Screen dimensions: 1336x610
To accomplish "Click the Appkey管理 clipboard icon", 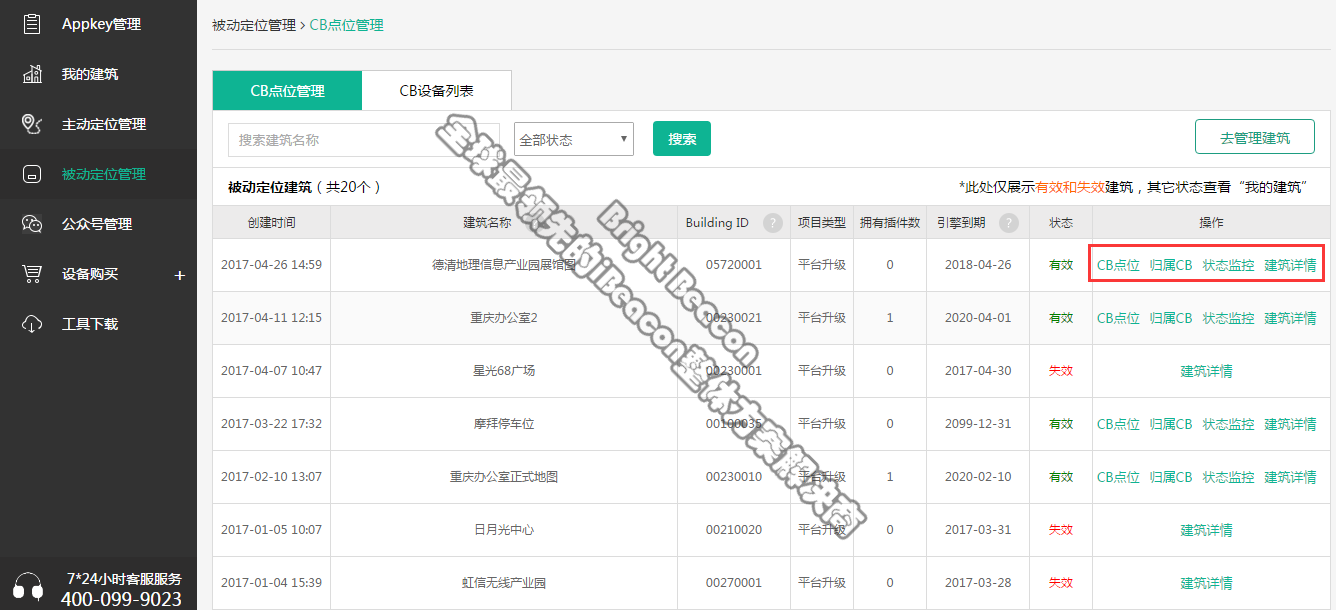I will point(32,24).
